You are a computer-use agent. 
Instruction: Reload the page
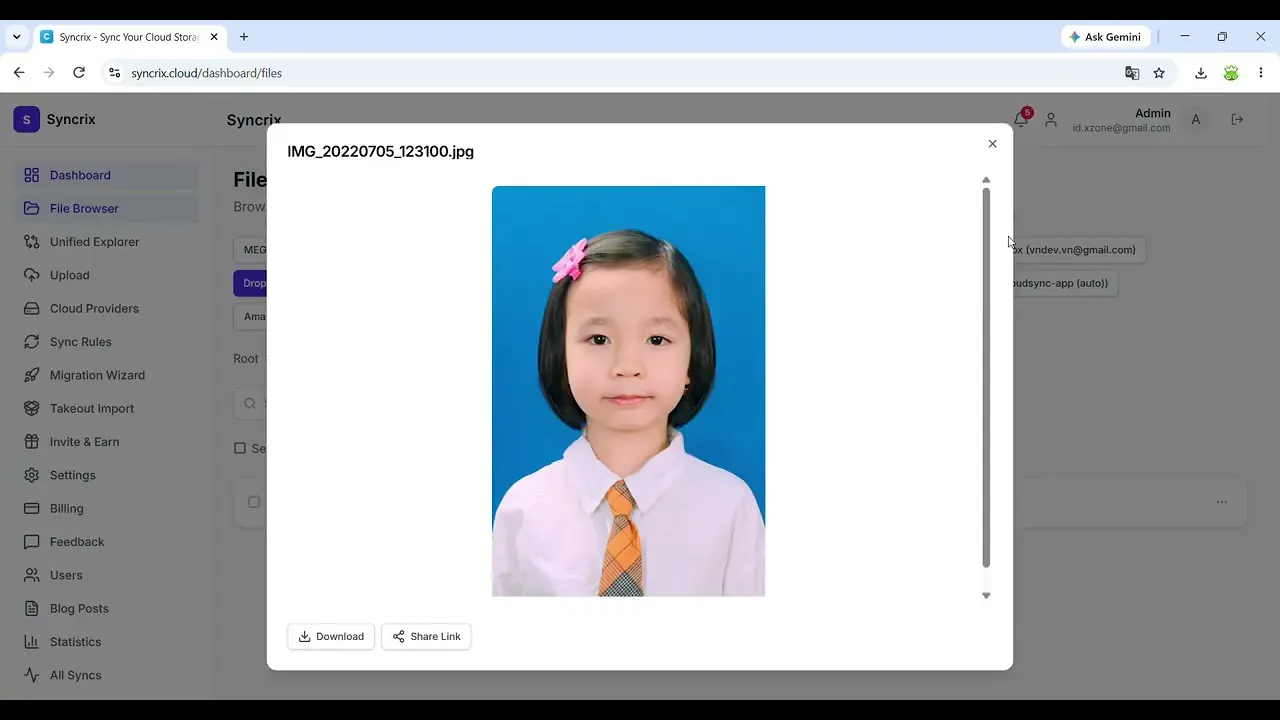(79, 73)
